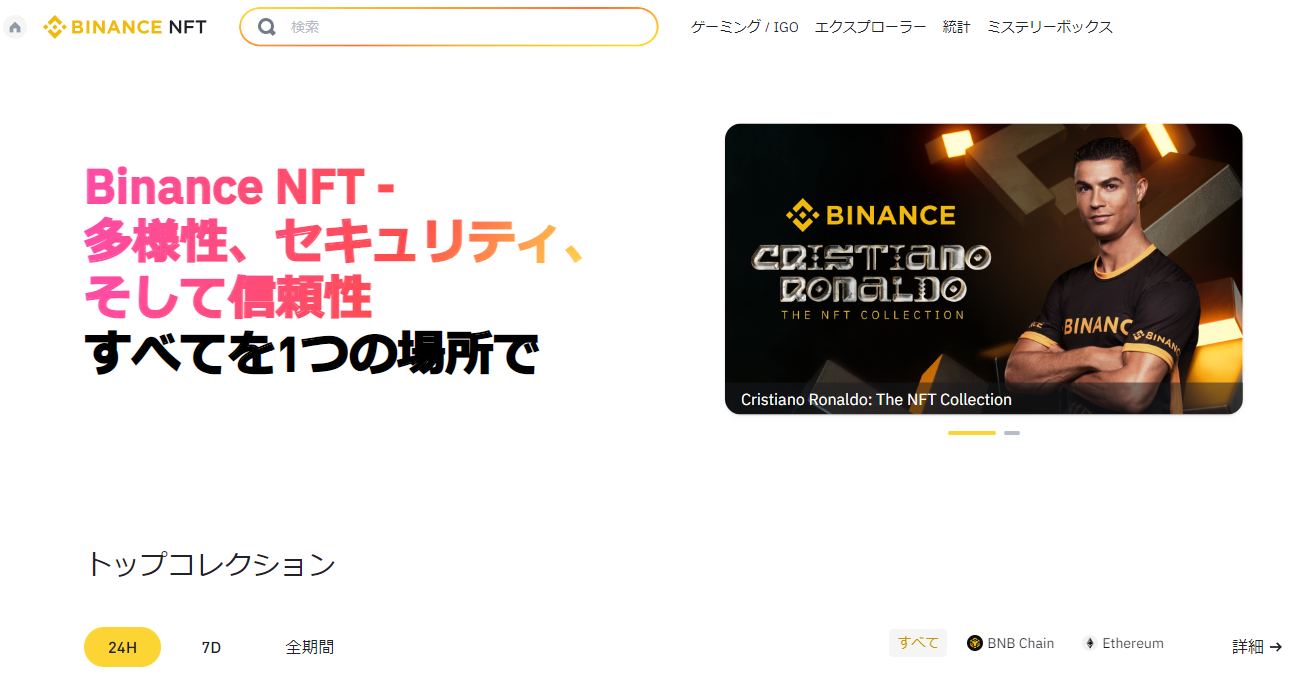Open the Binance NFT logo

(x=125, y=27)
